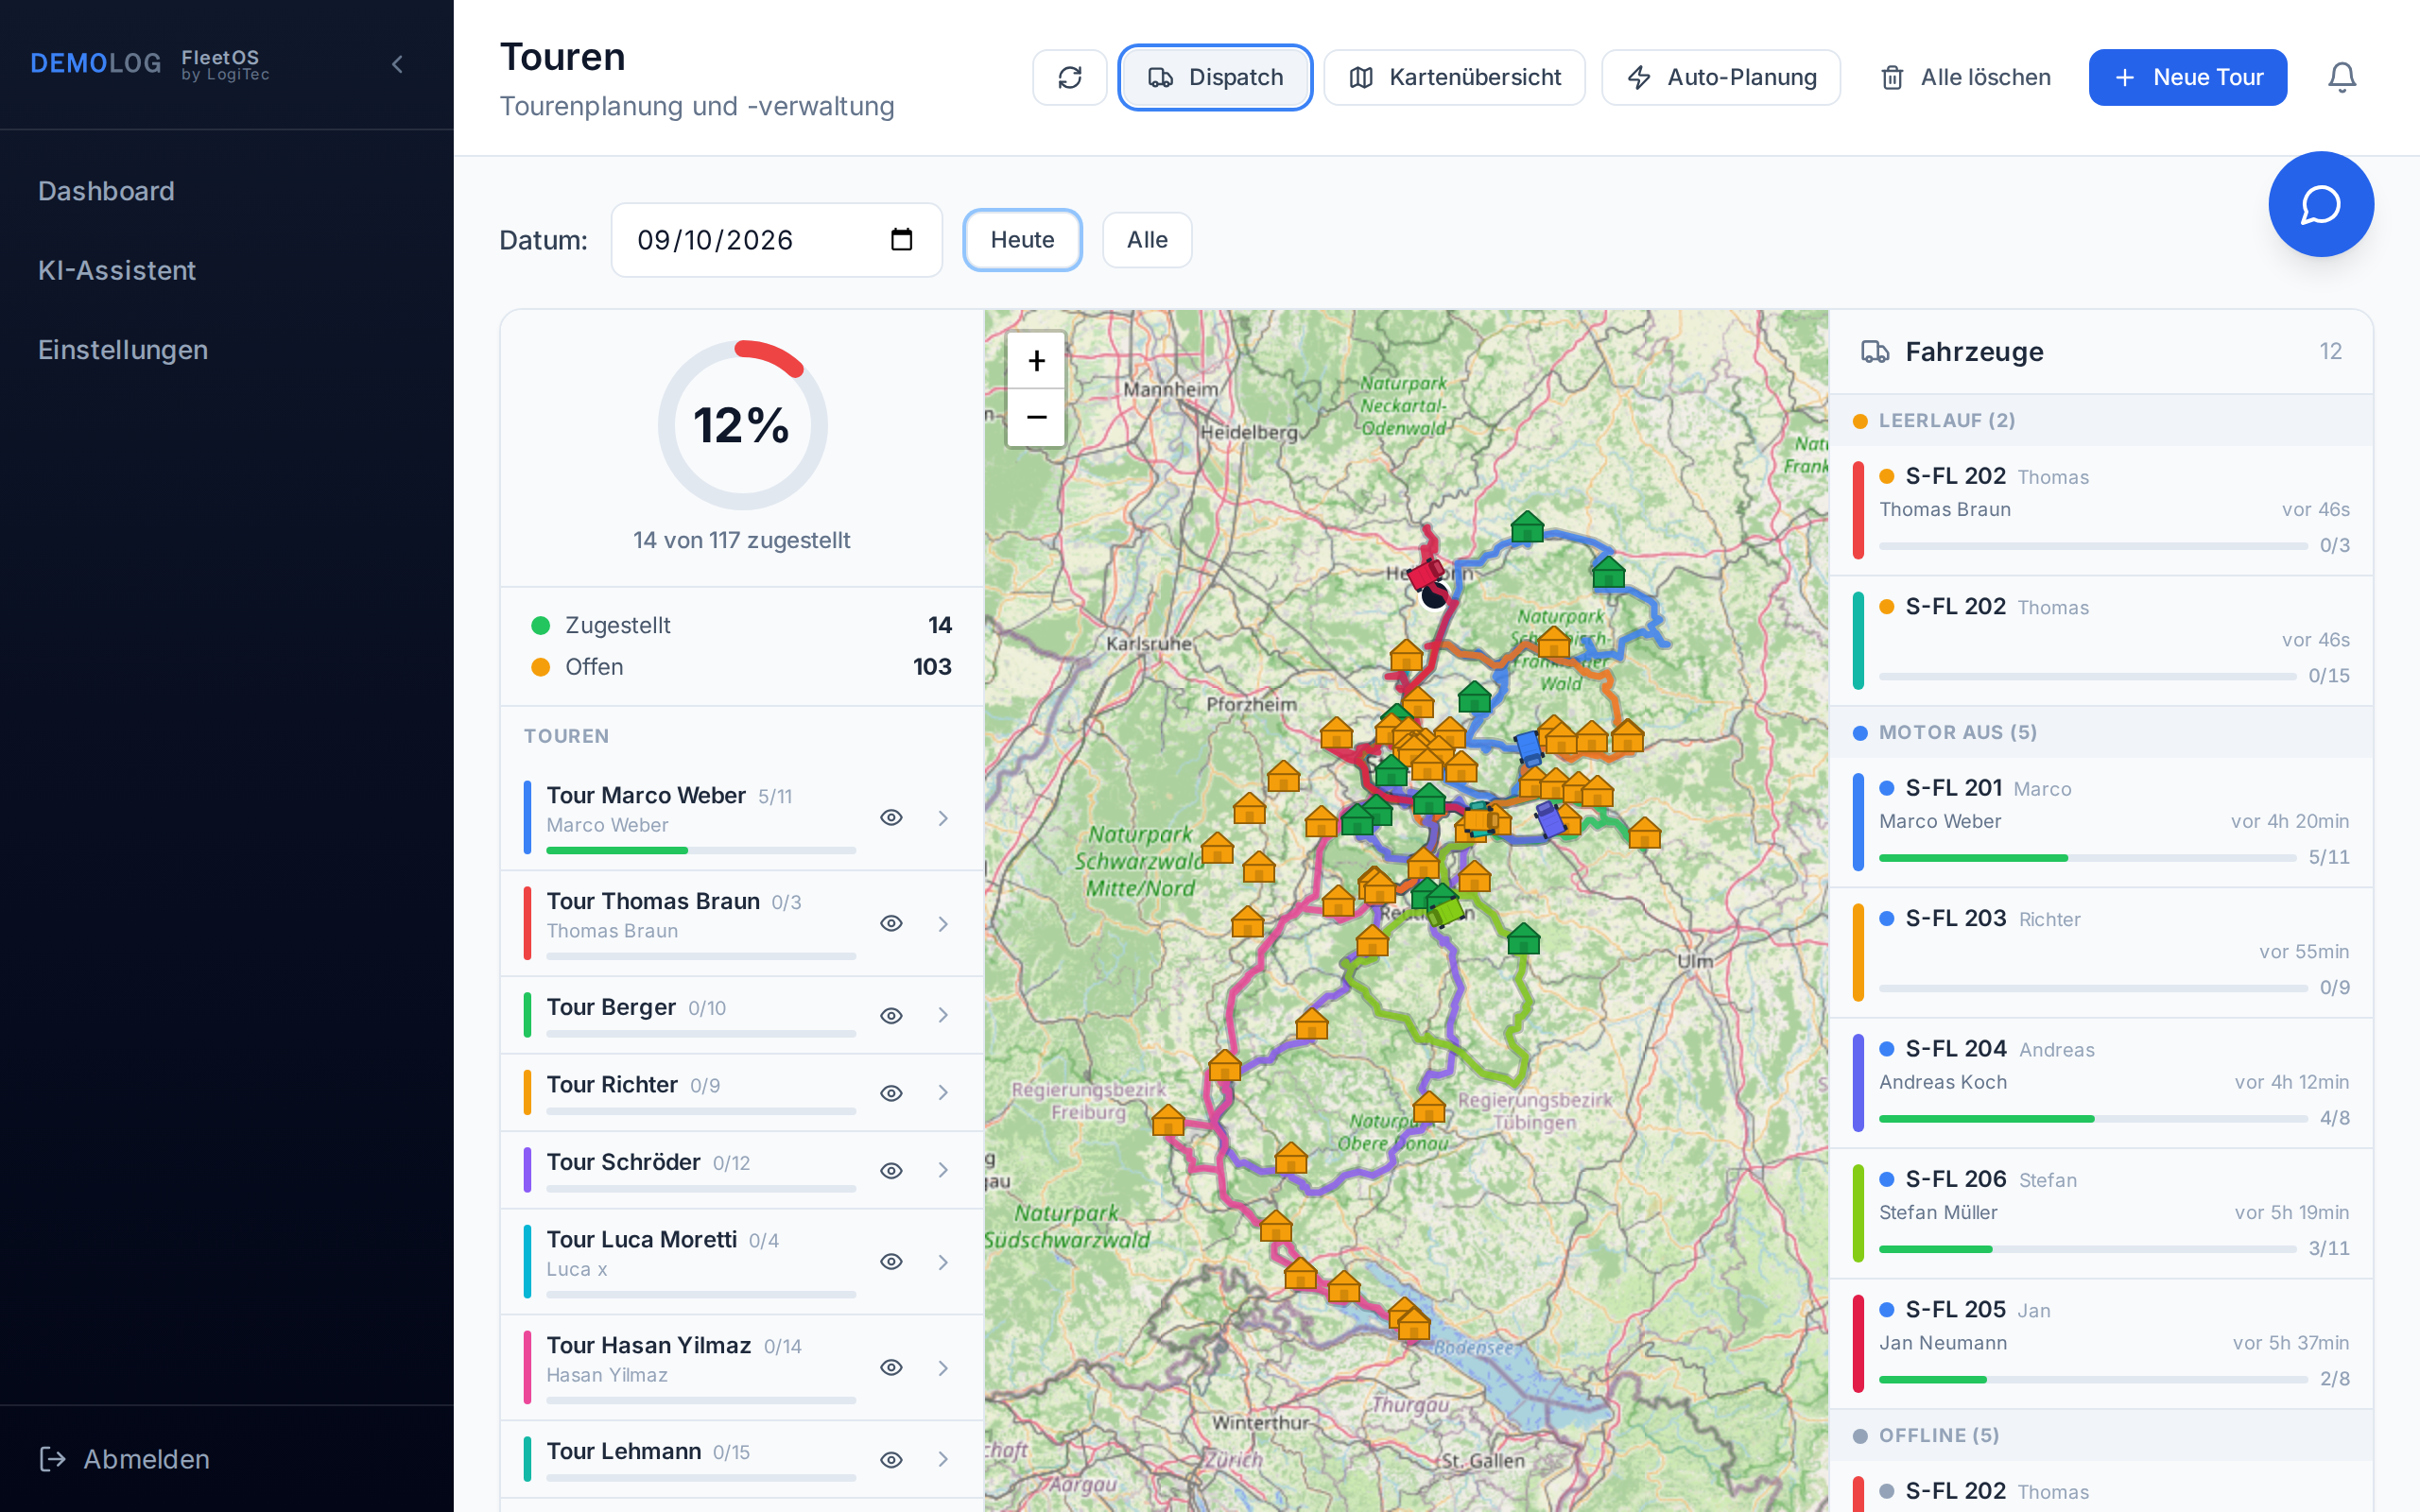Screen dimensions: 2420x1512
Task: Click the Datum date input field
Action: [776, 240]
